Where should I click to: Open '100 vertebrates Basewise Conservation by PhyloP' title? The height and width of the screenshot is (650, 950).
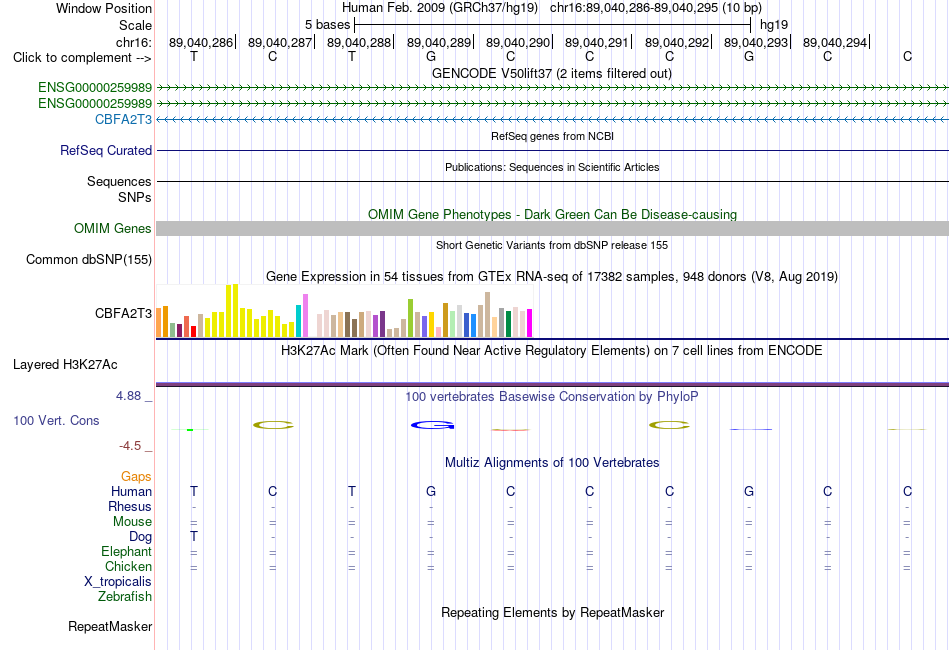pos(552,397)
